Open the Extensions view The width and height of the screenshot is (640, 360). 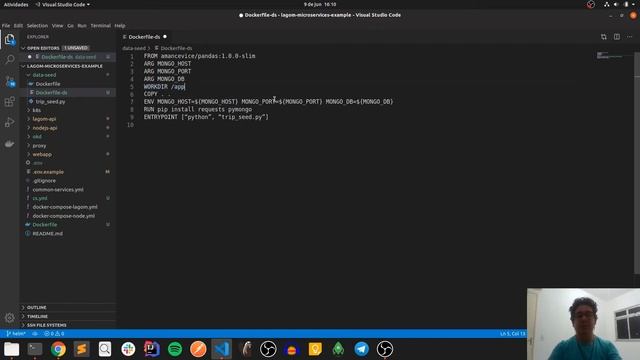tap(9, 101)
